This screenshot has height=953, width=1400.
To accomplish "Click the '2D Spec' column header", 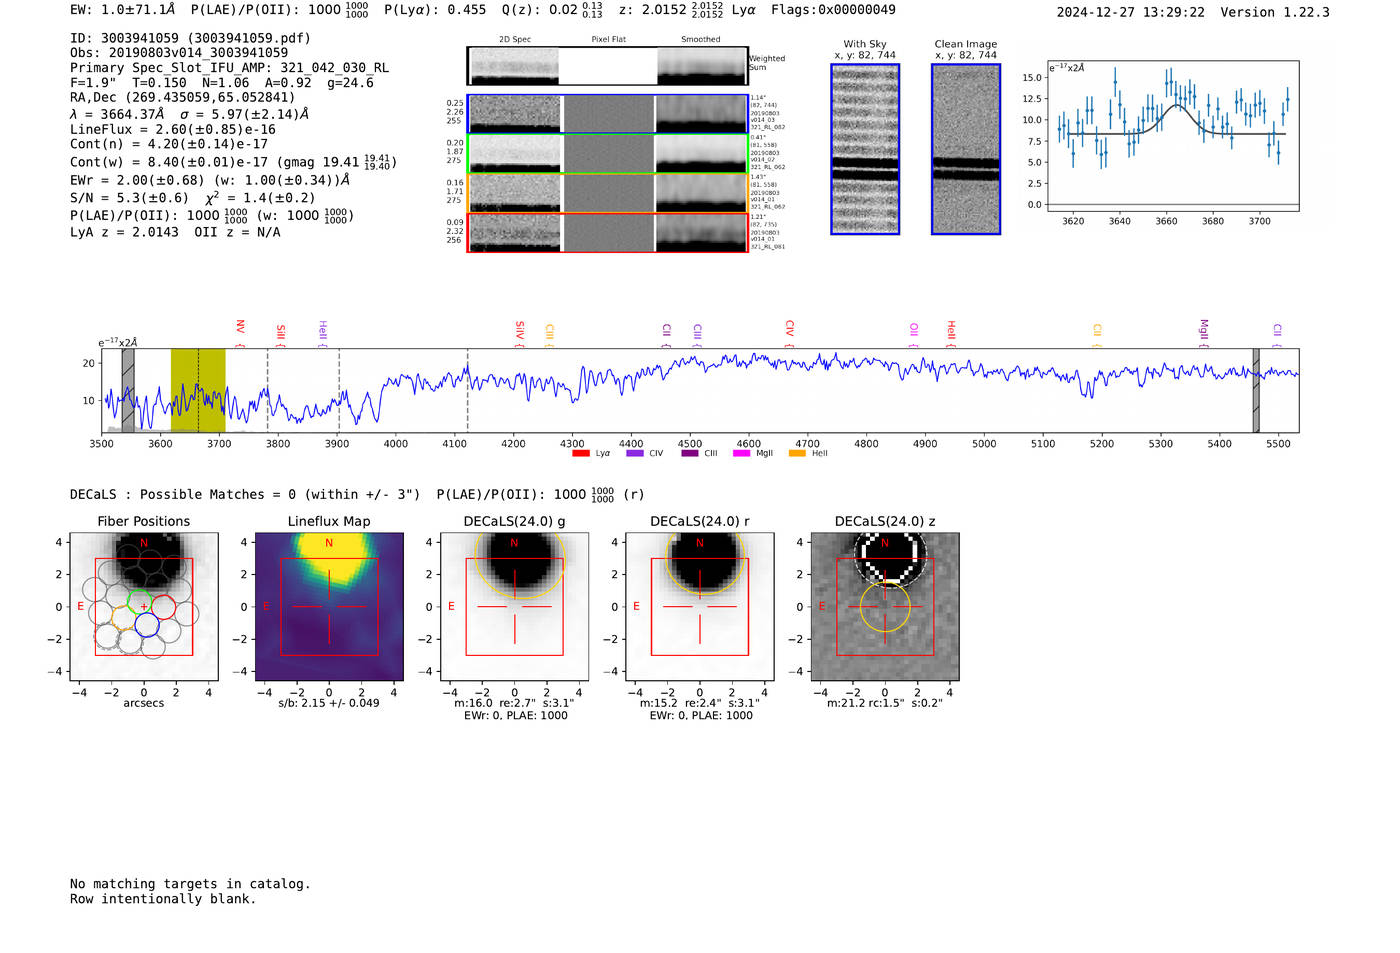I will pyautogui.click(x=515, y=39).
